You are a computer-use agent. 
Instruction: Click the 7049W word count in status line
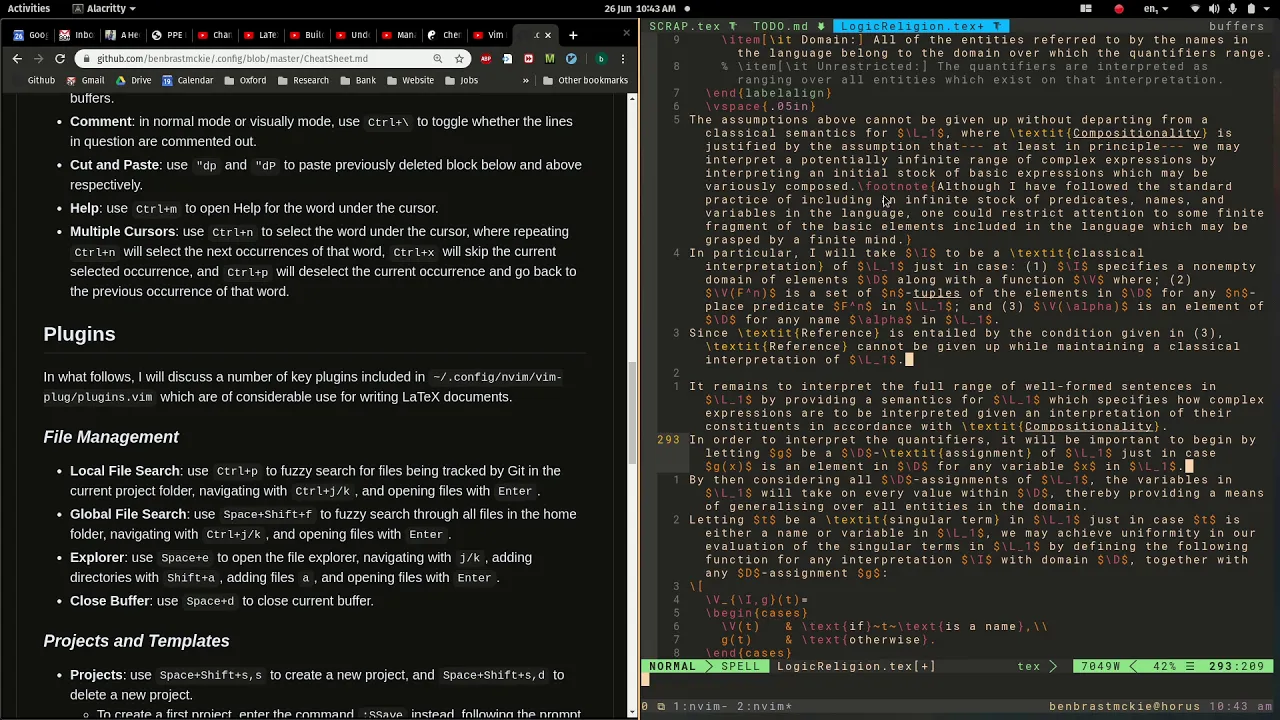[x=1102, y=666]
